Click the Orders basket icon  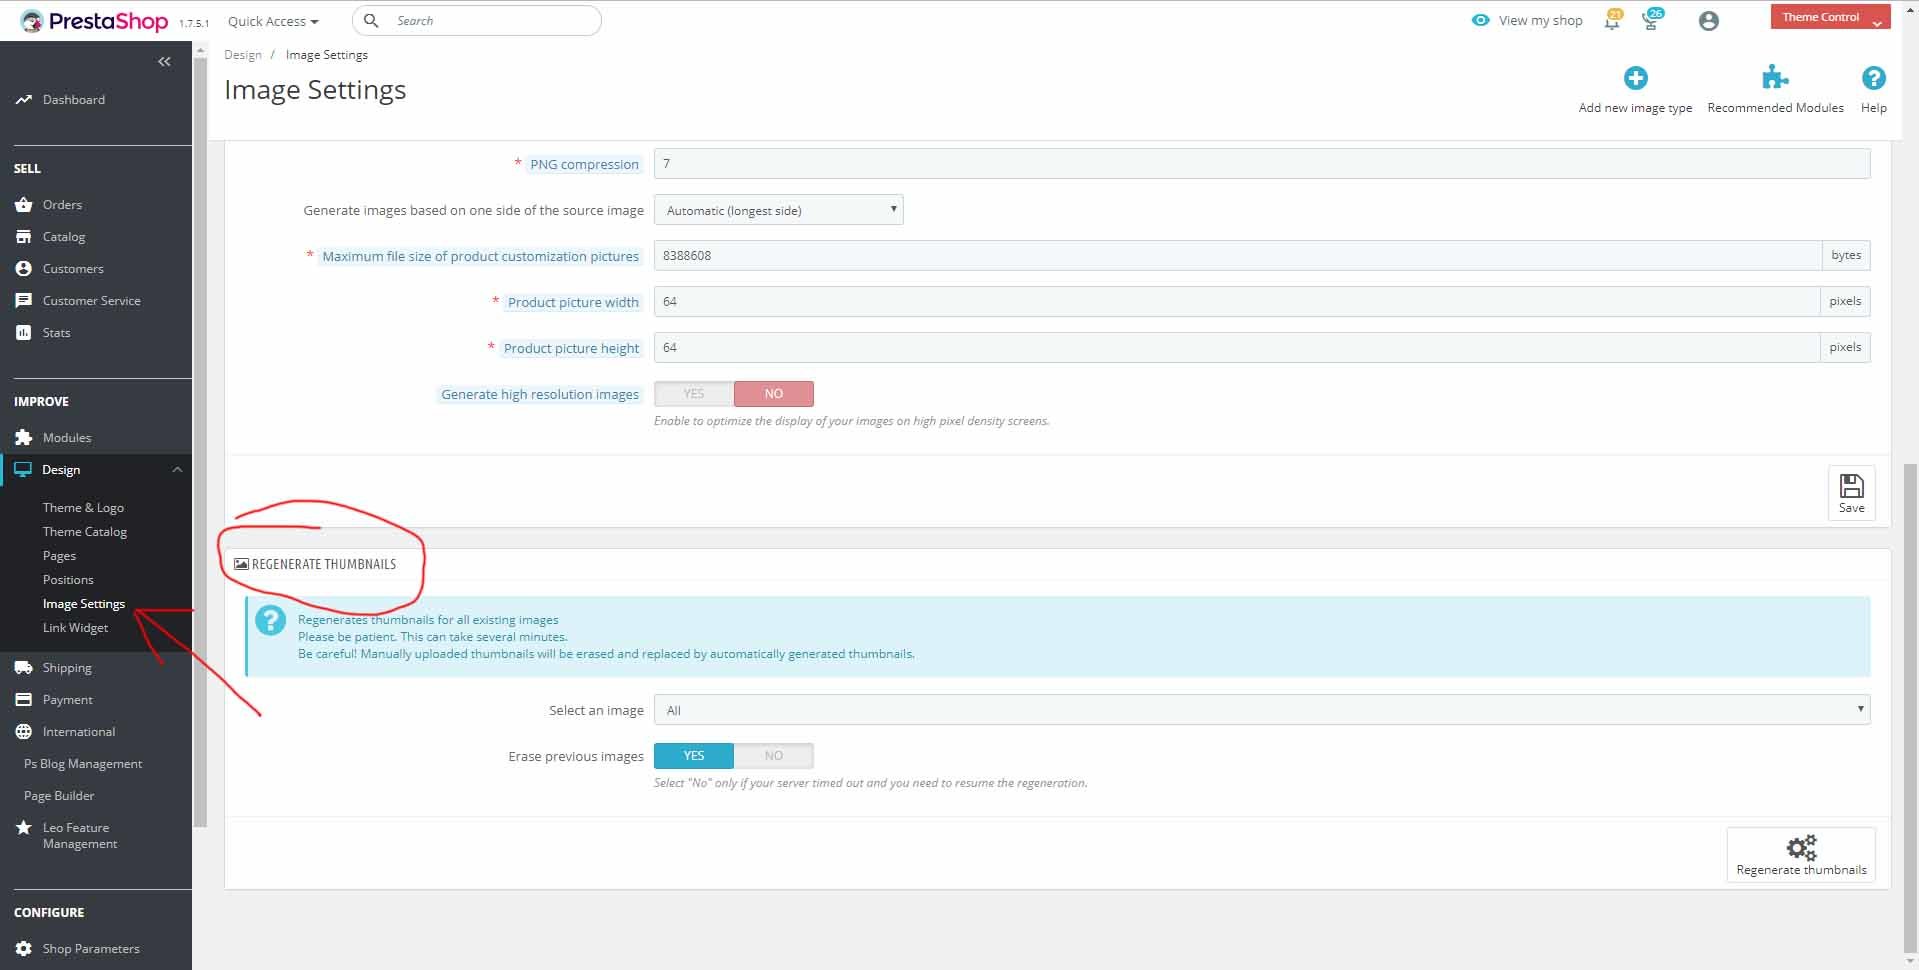(24, 205)
